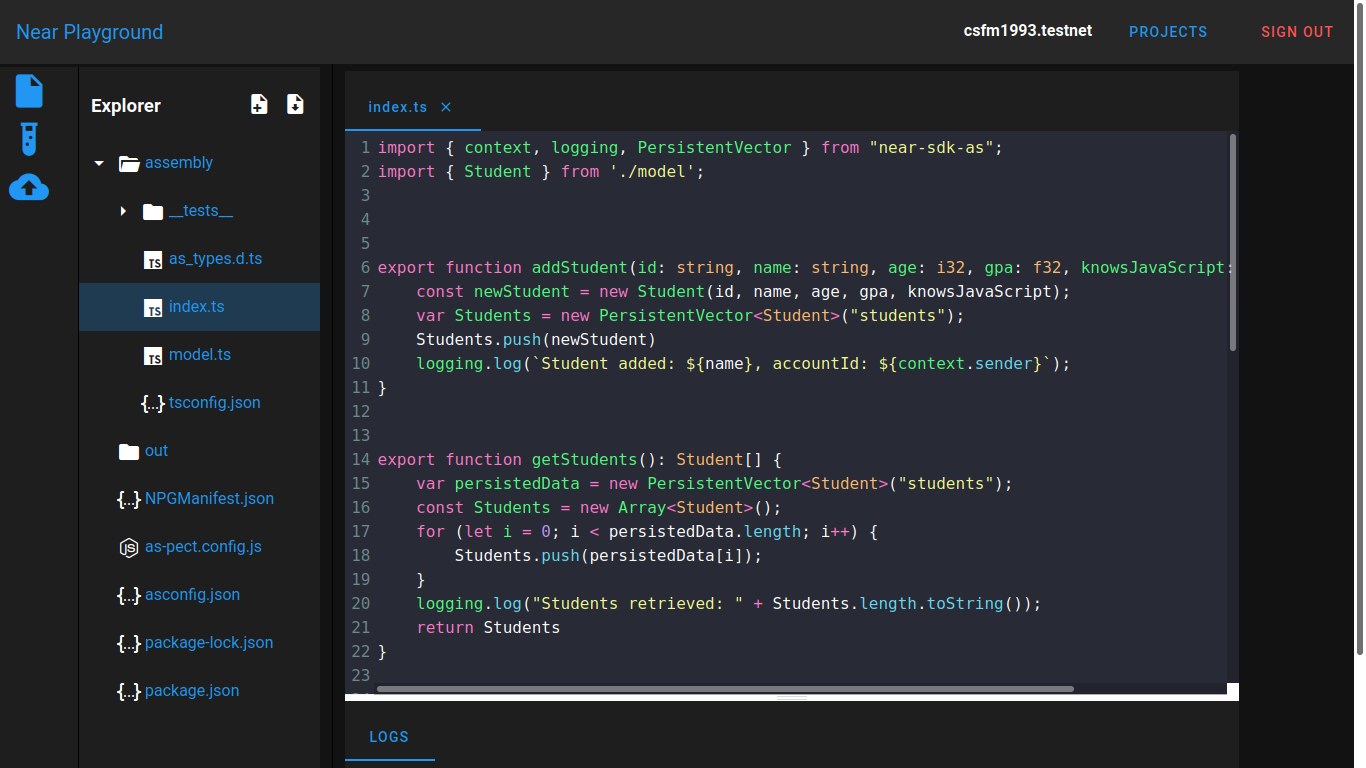1366x768 pixels.
Task: Click the __tests__ folder icon
Action: click(153, 211)
